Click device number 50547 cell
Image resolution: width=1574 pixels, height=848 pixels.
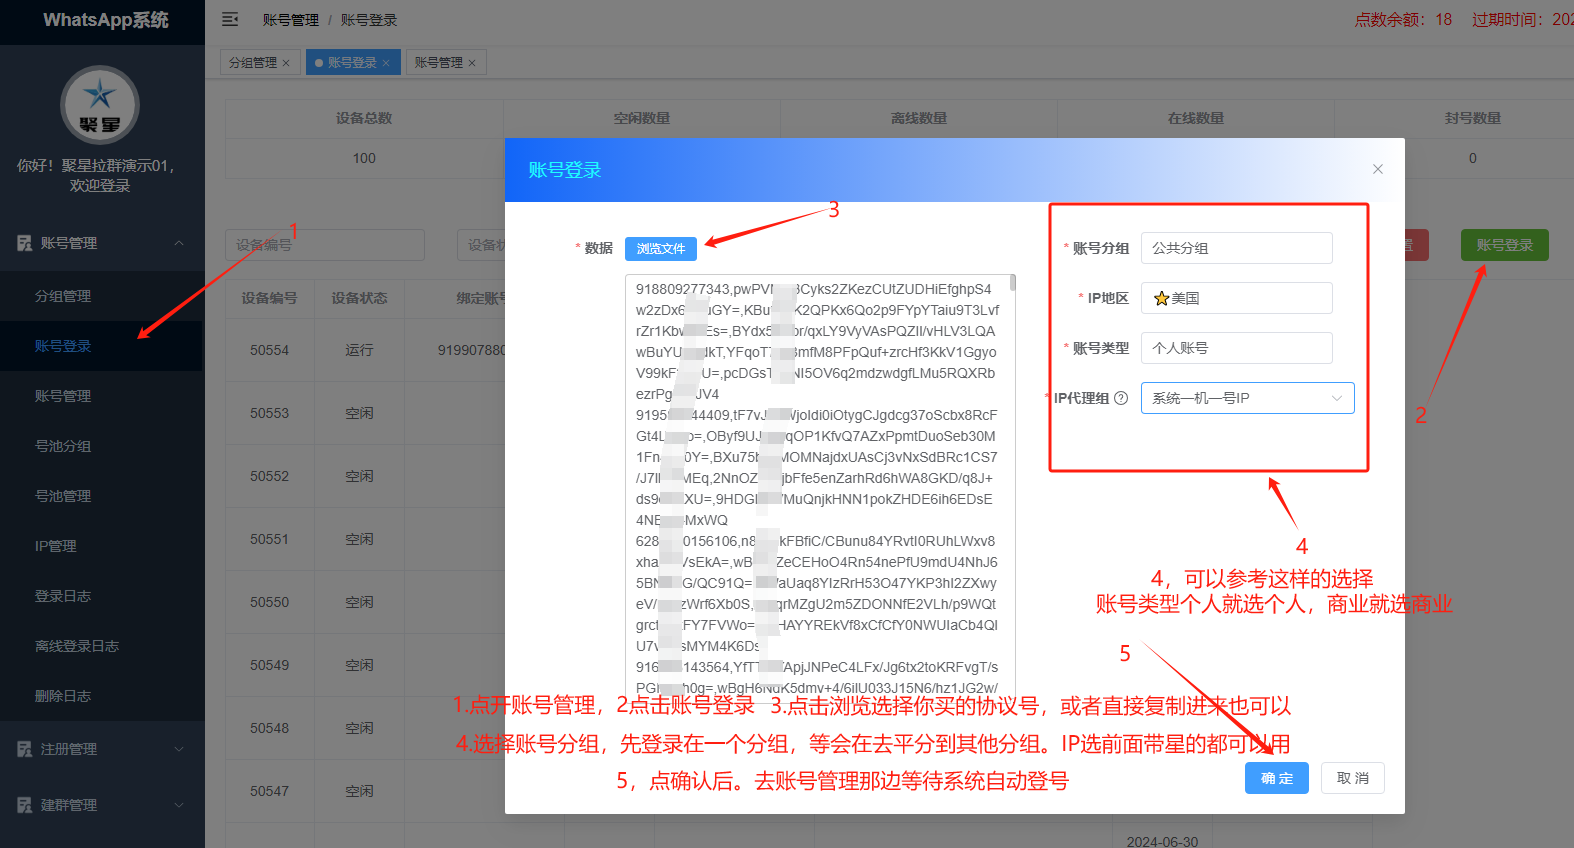click(270, 791)
